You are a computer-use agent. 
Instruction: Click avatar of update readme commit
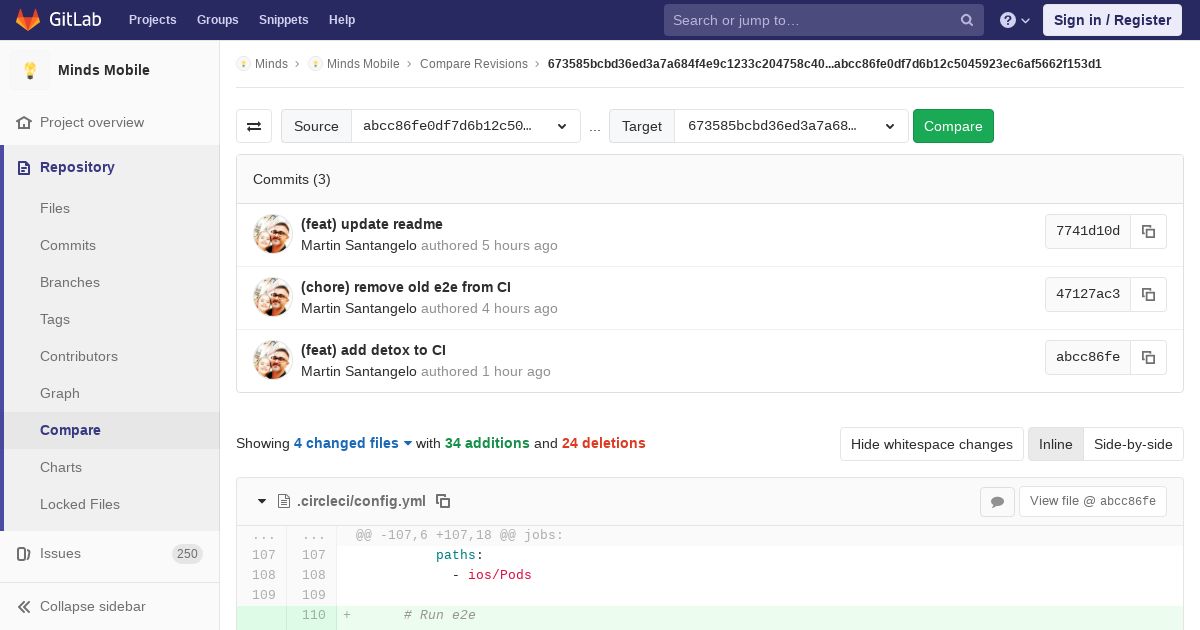(x=272, y=234)
